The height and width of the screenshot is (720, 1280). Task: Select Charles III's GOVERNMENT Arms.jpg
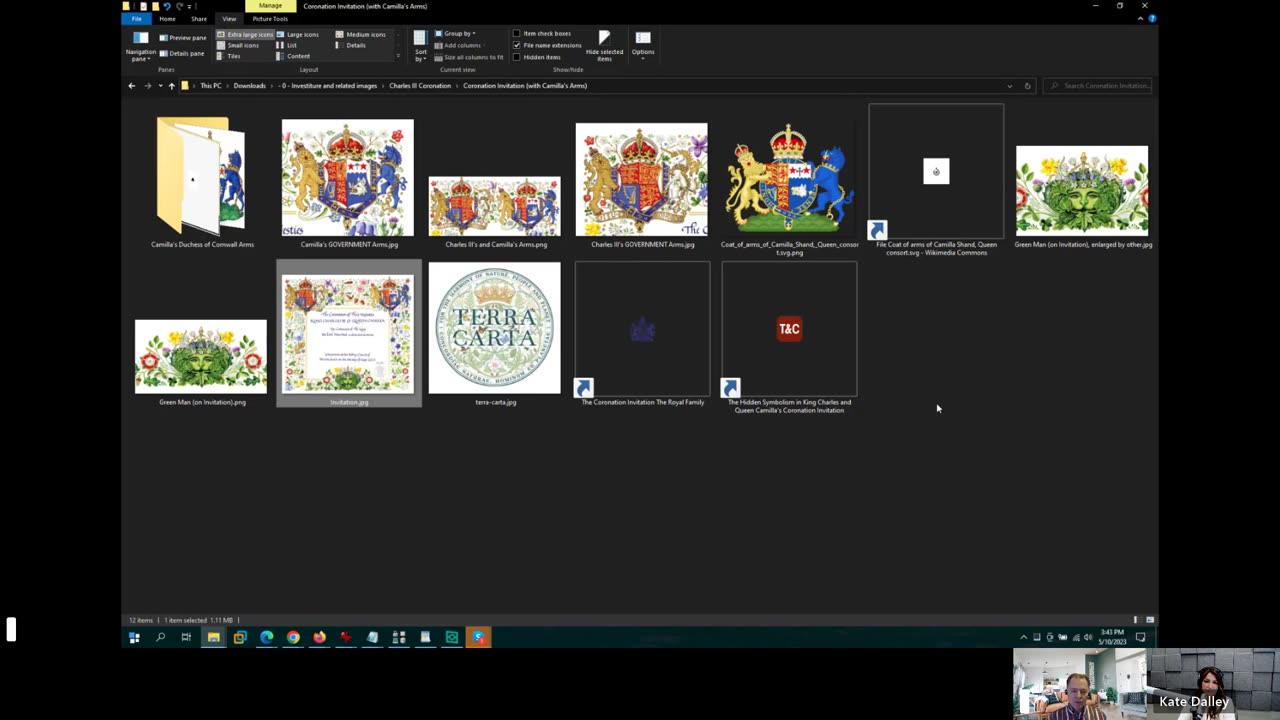coord(642,182)
